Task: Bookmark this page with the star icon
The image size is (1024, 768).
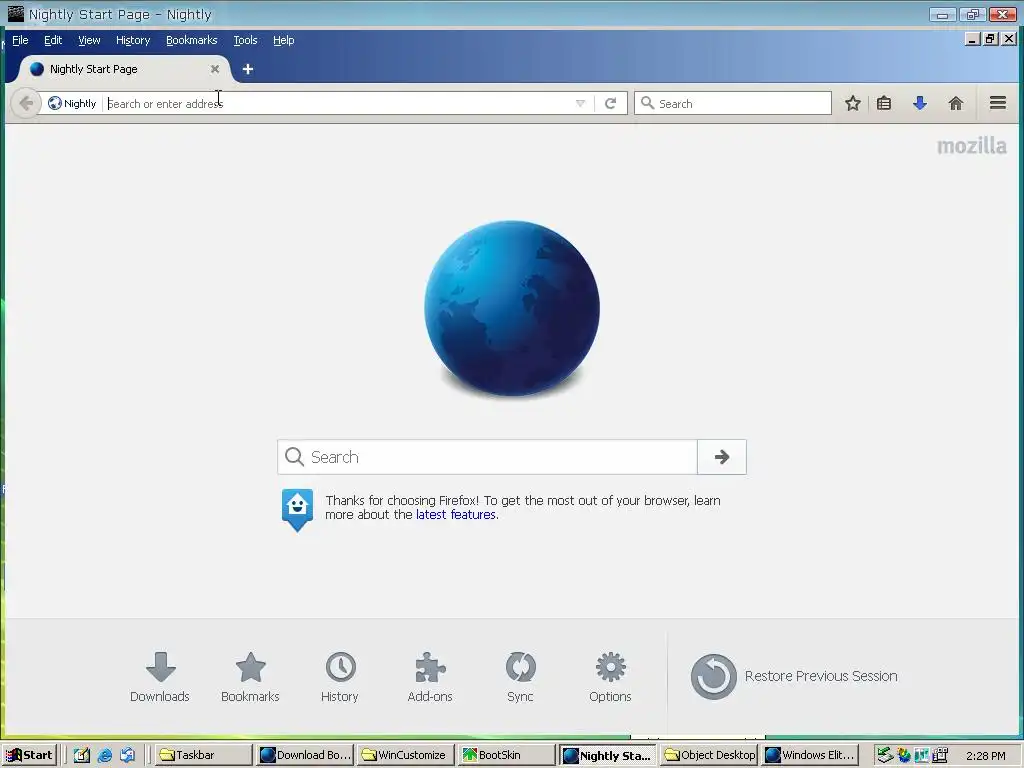Action: [x=852, y=103]
